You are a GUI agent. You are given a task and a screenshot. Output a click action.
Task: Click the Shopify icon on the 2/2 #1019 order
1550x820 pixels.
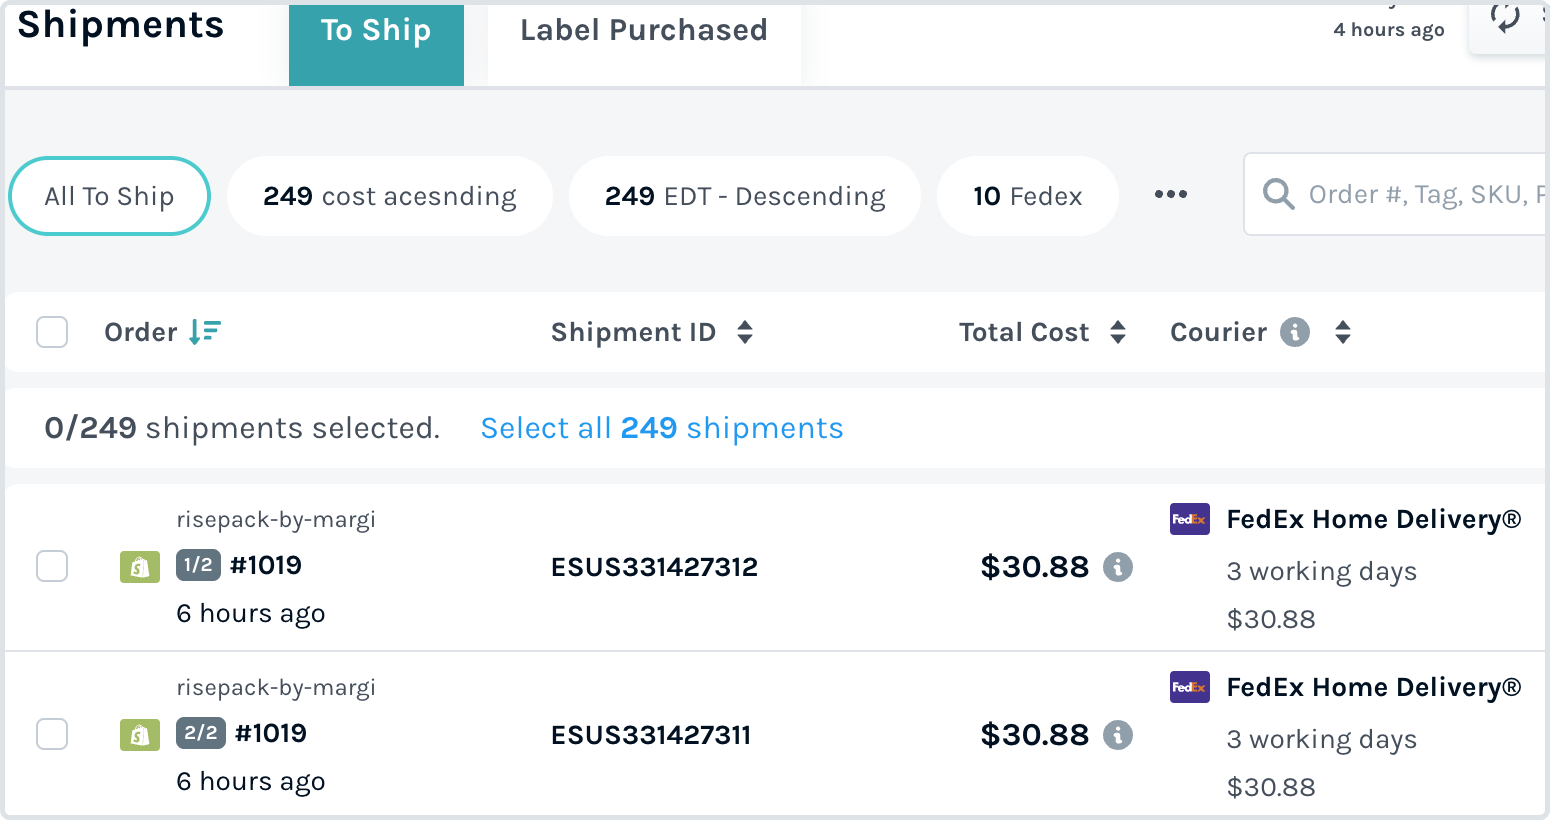140,735
